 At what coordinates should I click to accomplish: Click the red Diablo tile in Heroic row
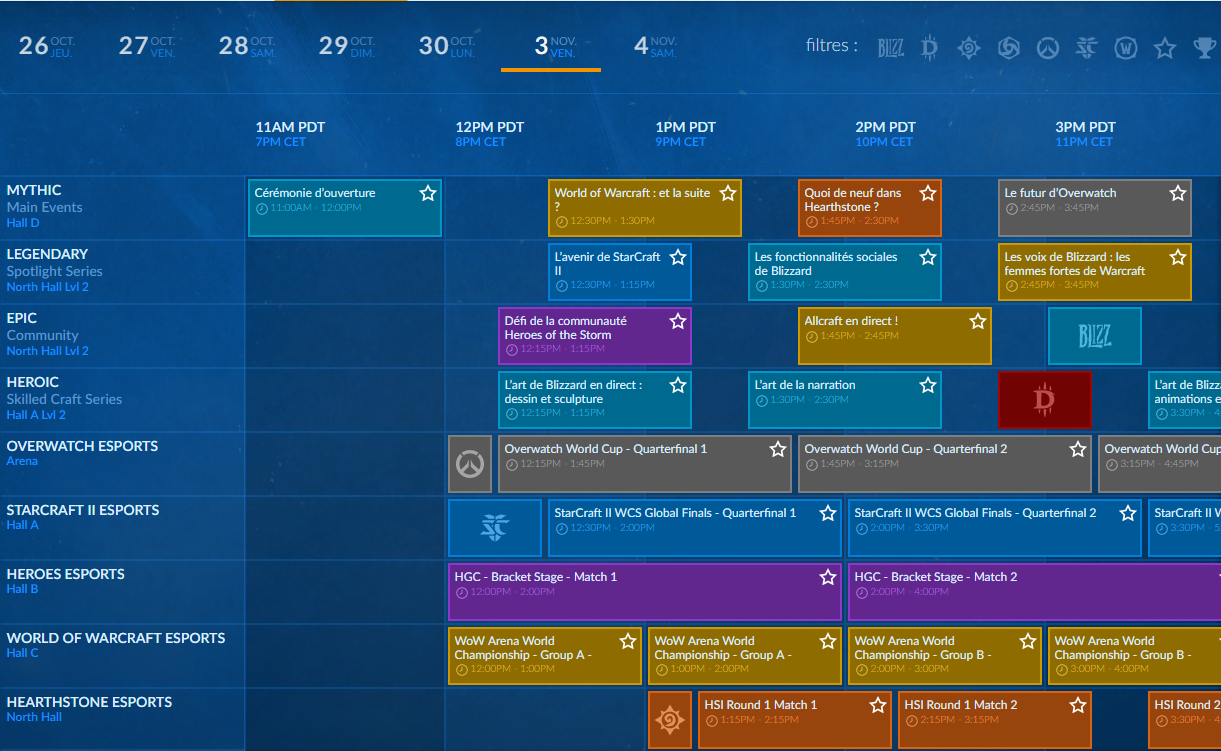point(1044,400)
